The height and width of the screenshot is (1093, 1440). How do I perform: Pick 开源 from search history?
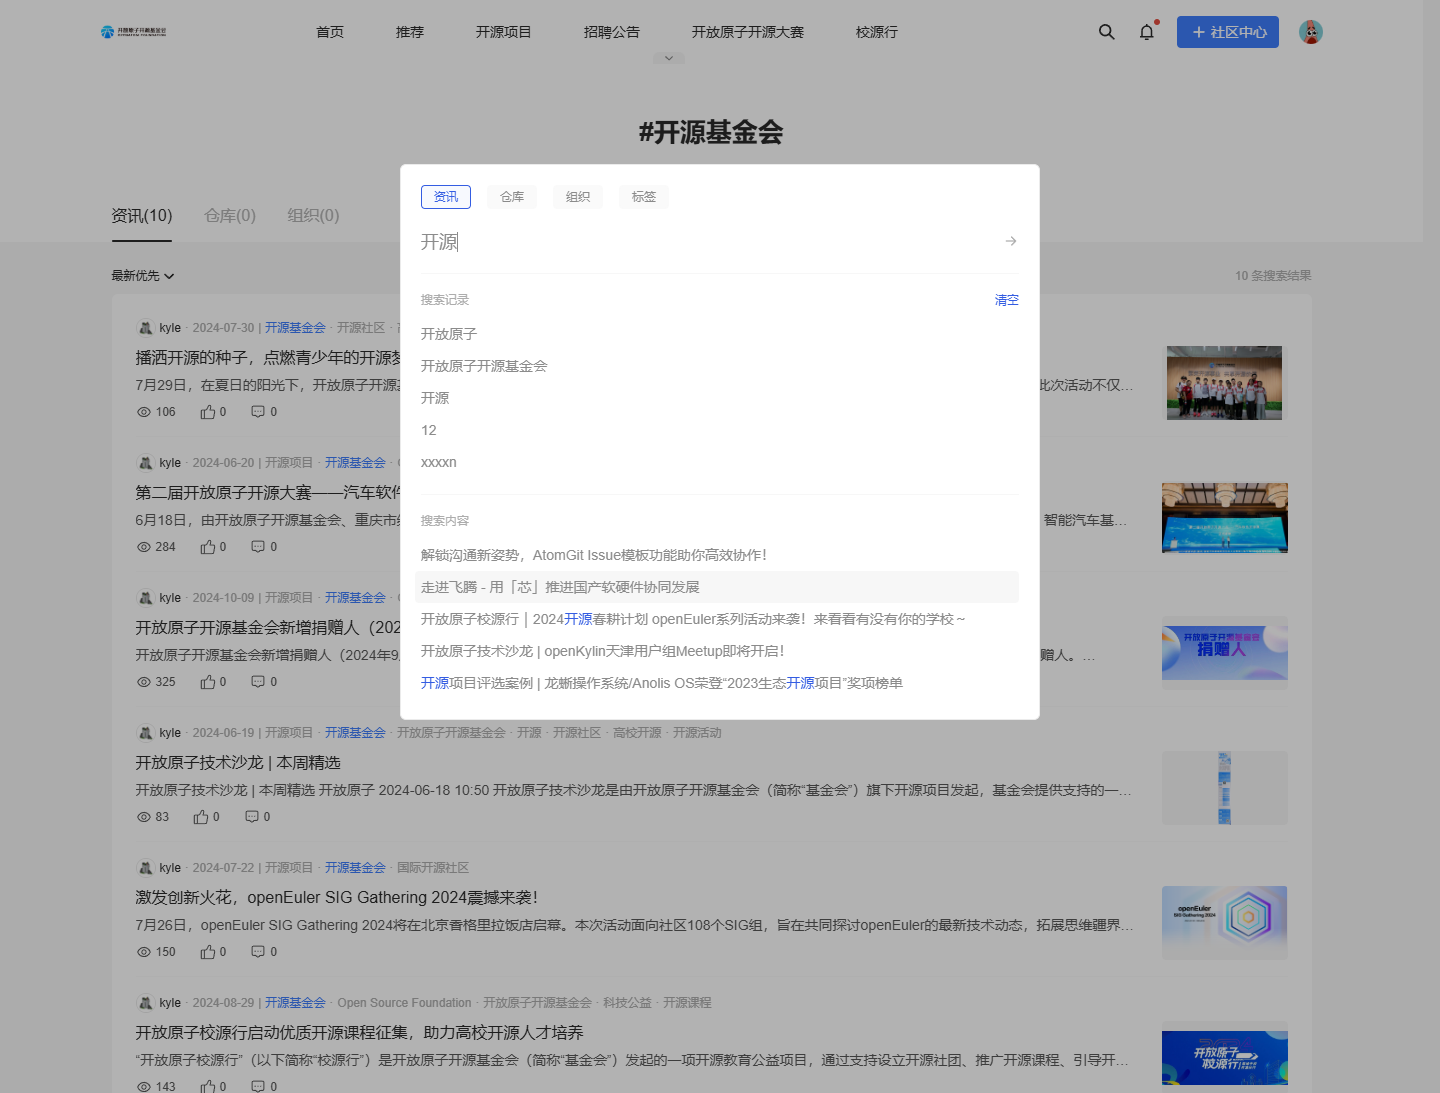point(435,398)
